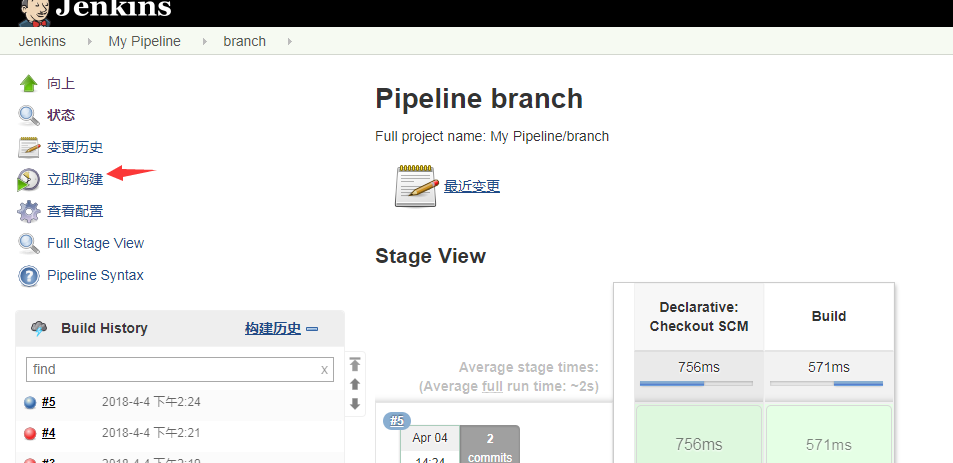This screenshot has width=953, height=463.
Task: Click Stage View heading
Action: coord(430,256)
